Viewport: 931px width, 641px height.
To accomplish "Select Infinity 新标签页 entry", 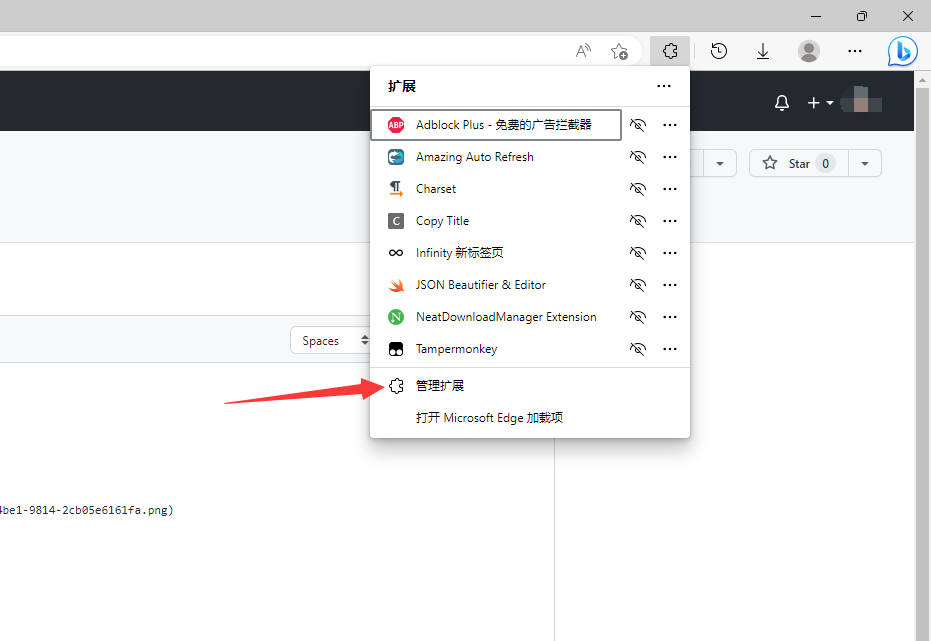I will [x=496, y=253].
